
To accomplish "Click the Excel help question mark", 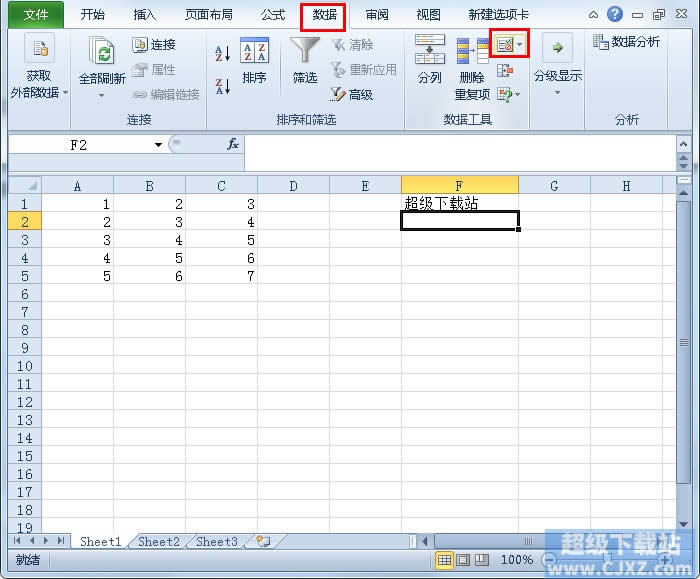I will point(615,14).
